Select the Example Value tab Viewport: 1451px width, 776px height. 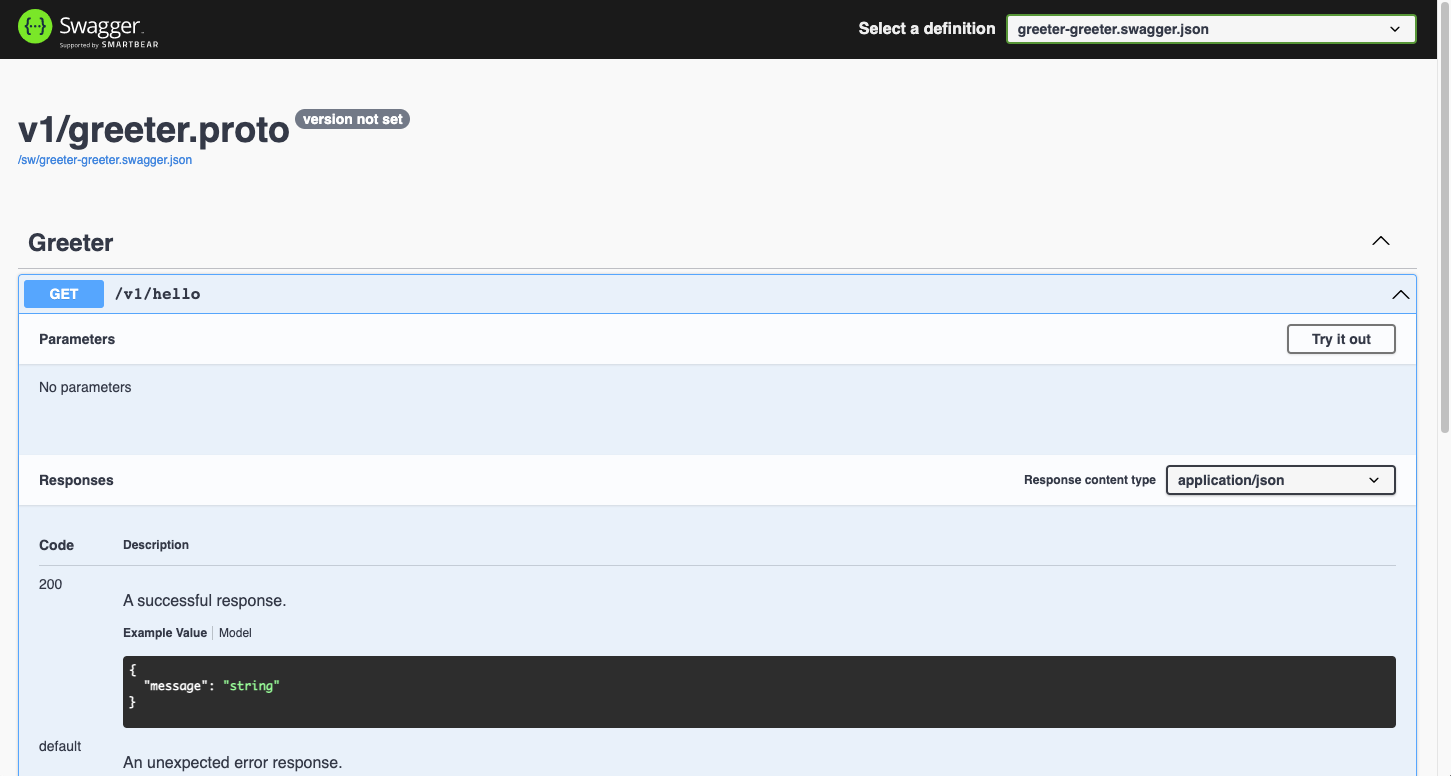coord(164,633)
